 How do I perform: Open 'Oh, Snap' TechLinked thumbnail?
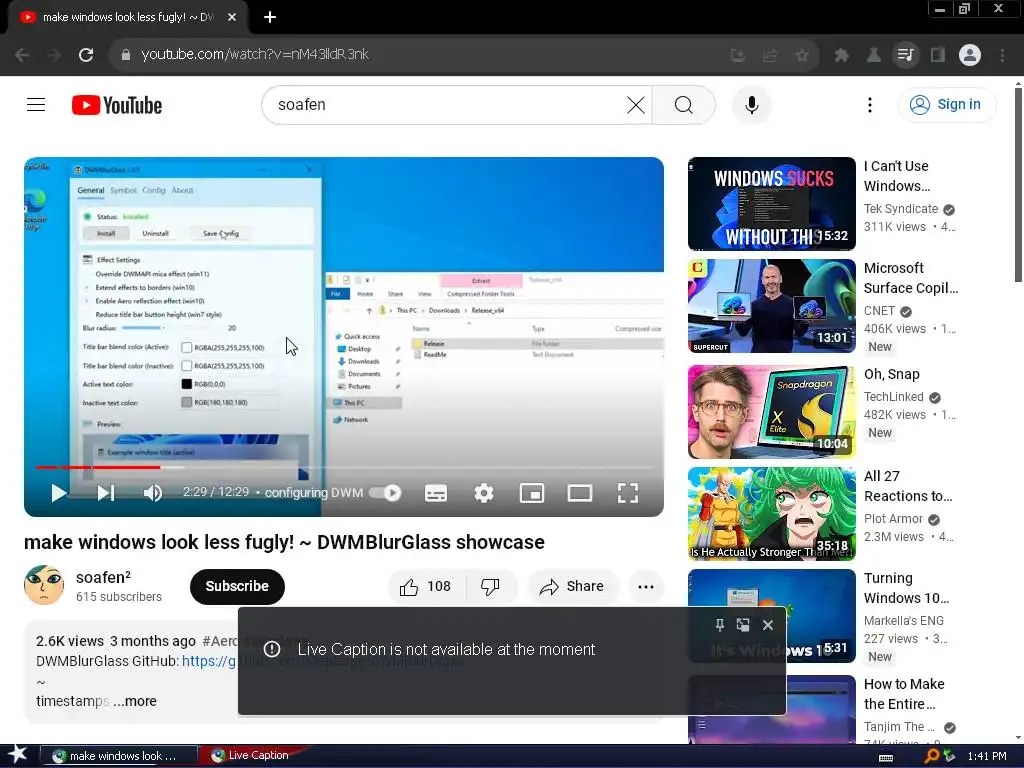771,412
